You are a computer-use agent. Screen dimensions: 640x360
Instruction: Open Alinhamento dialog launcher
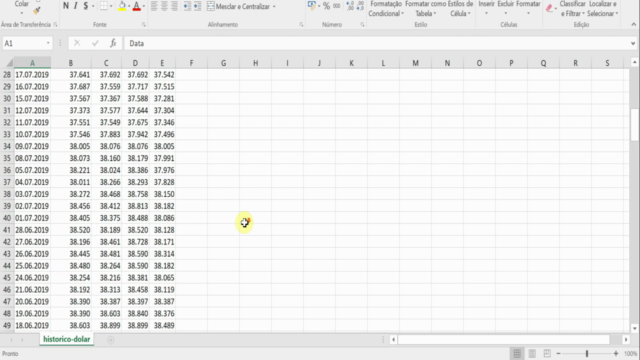pyautogui.click(x=301, y=25)
